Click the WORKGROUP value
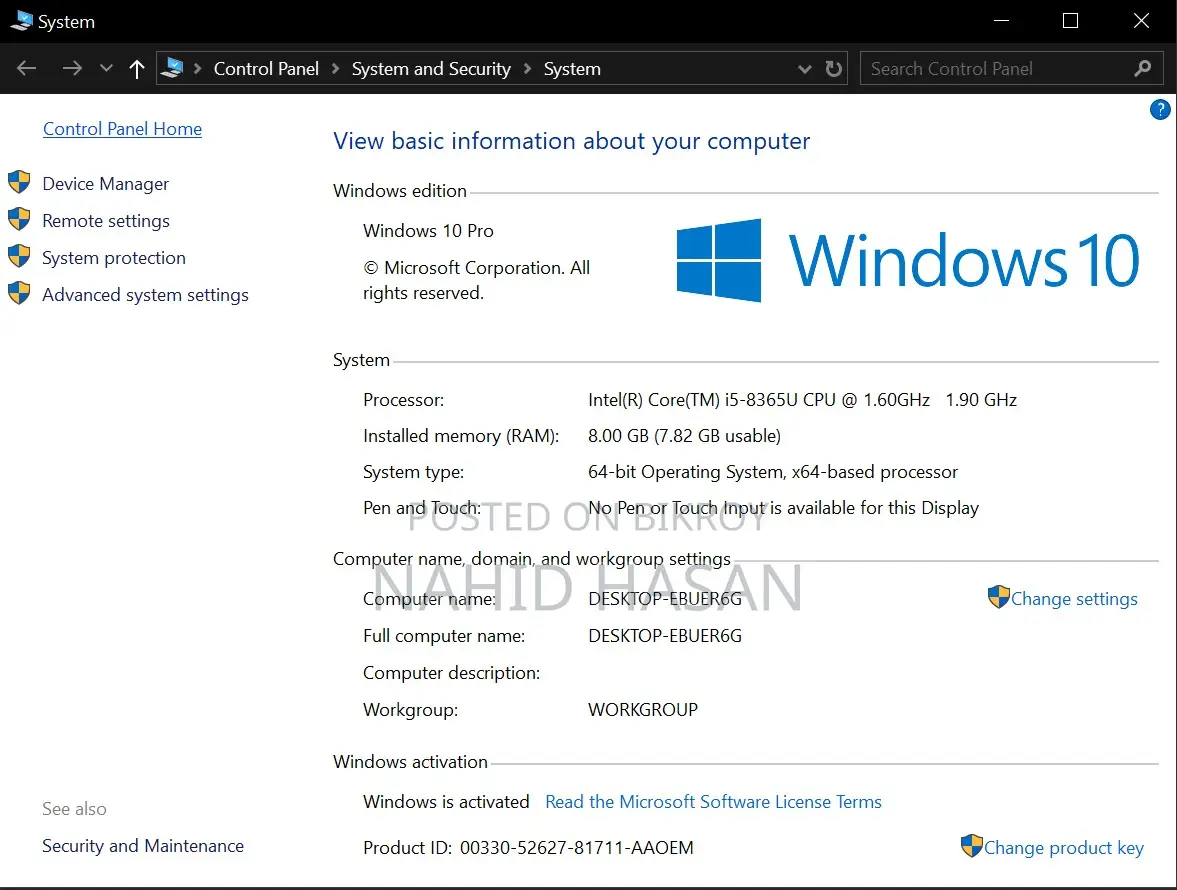 click(x=643, y=710)
